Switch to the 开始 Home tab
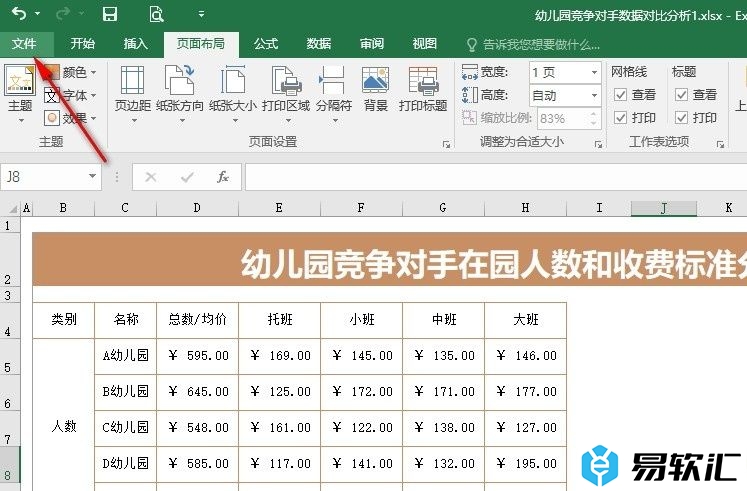The image size is (747, 491). (82, 44)
